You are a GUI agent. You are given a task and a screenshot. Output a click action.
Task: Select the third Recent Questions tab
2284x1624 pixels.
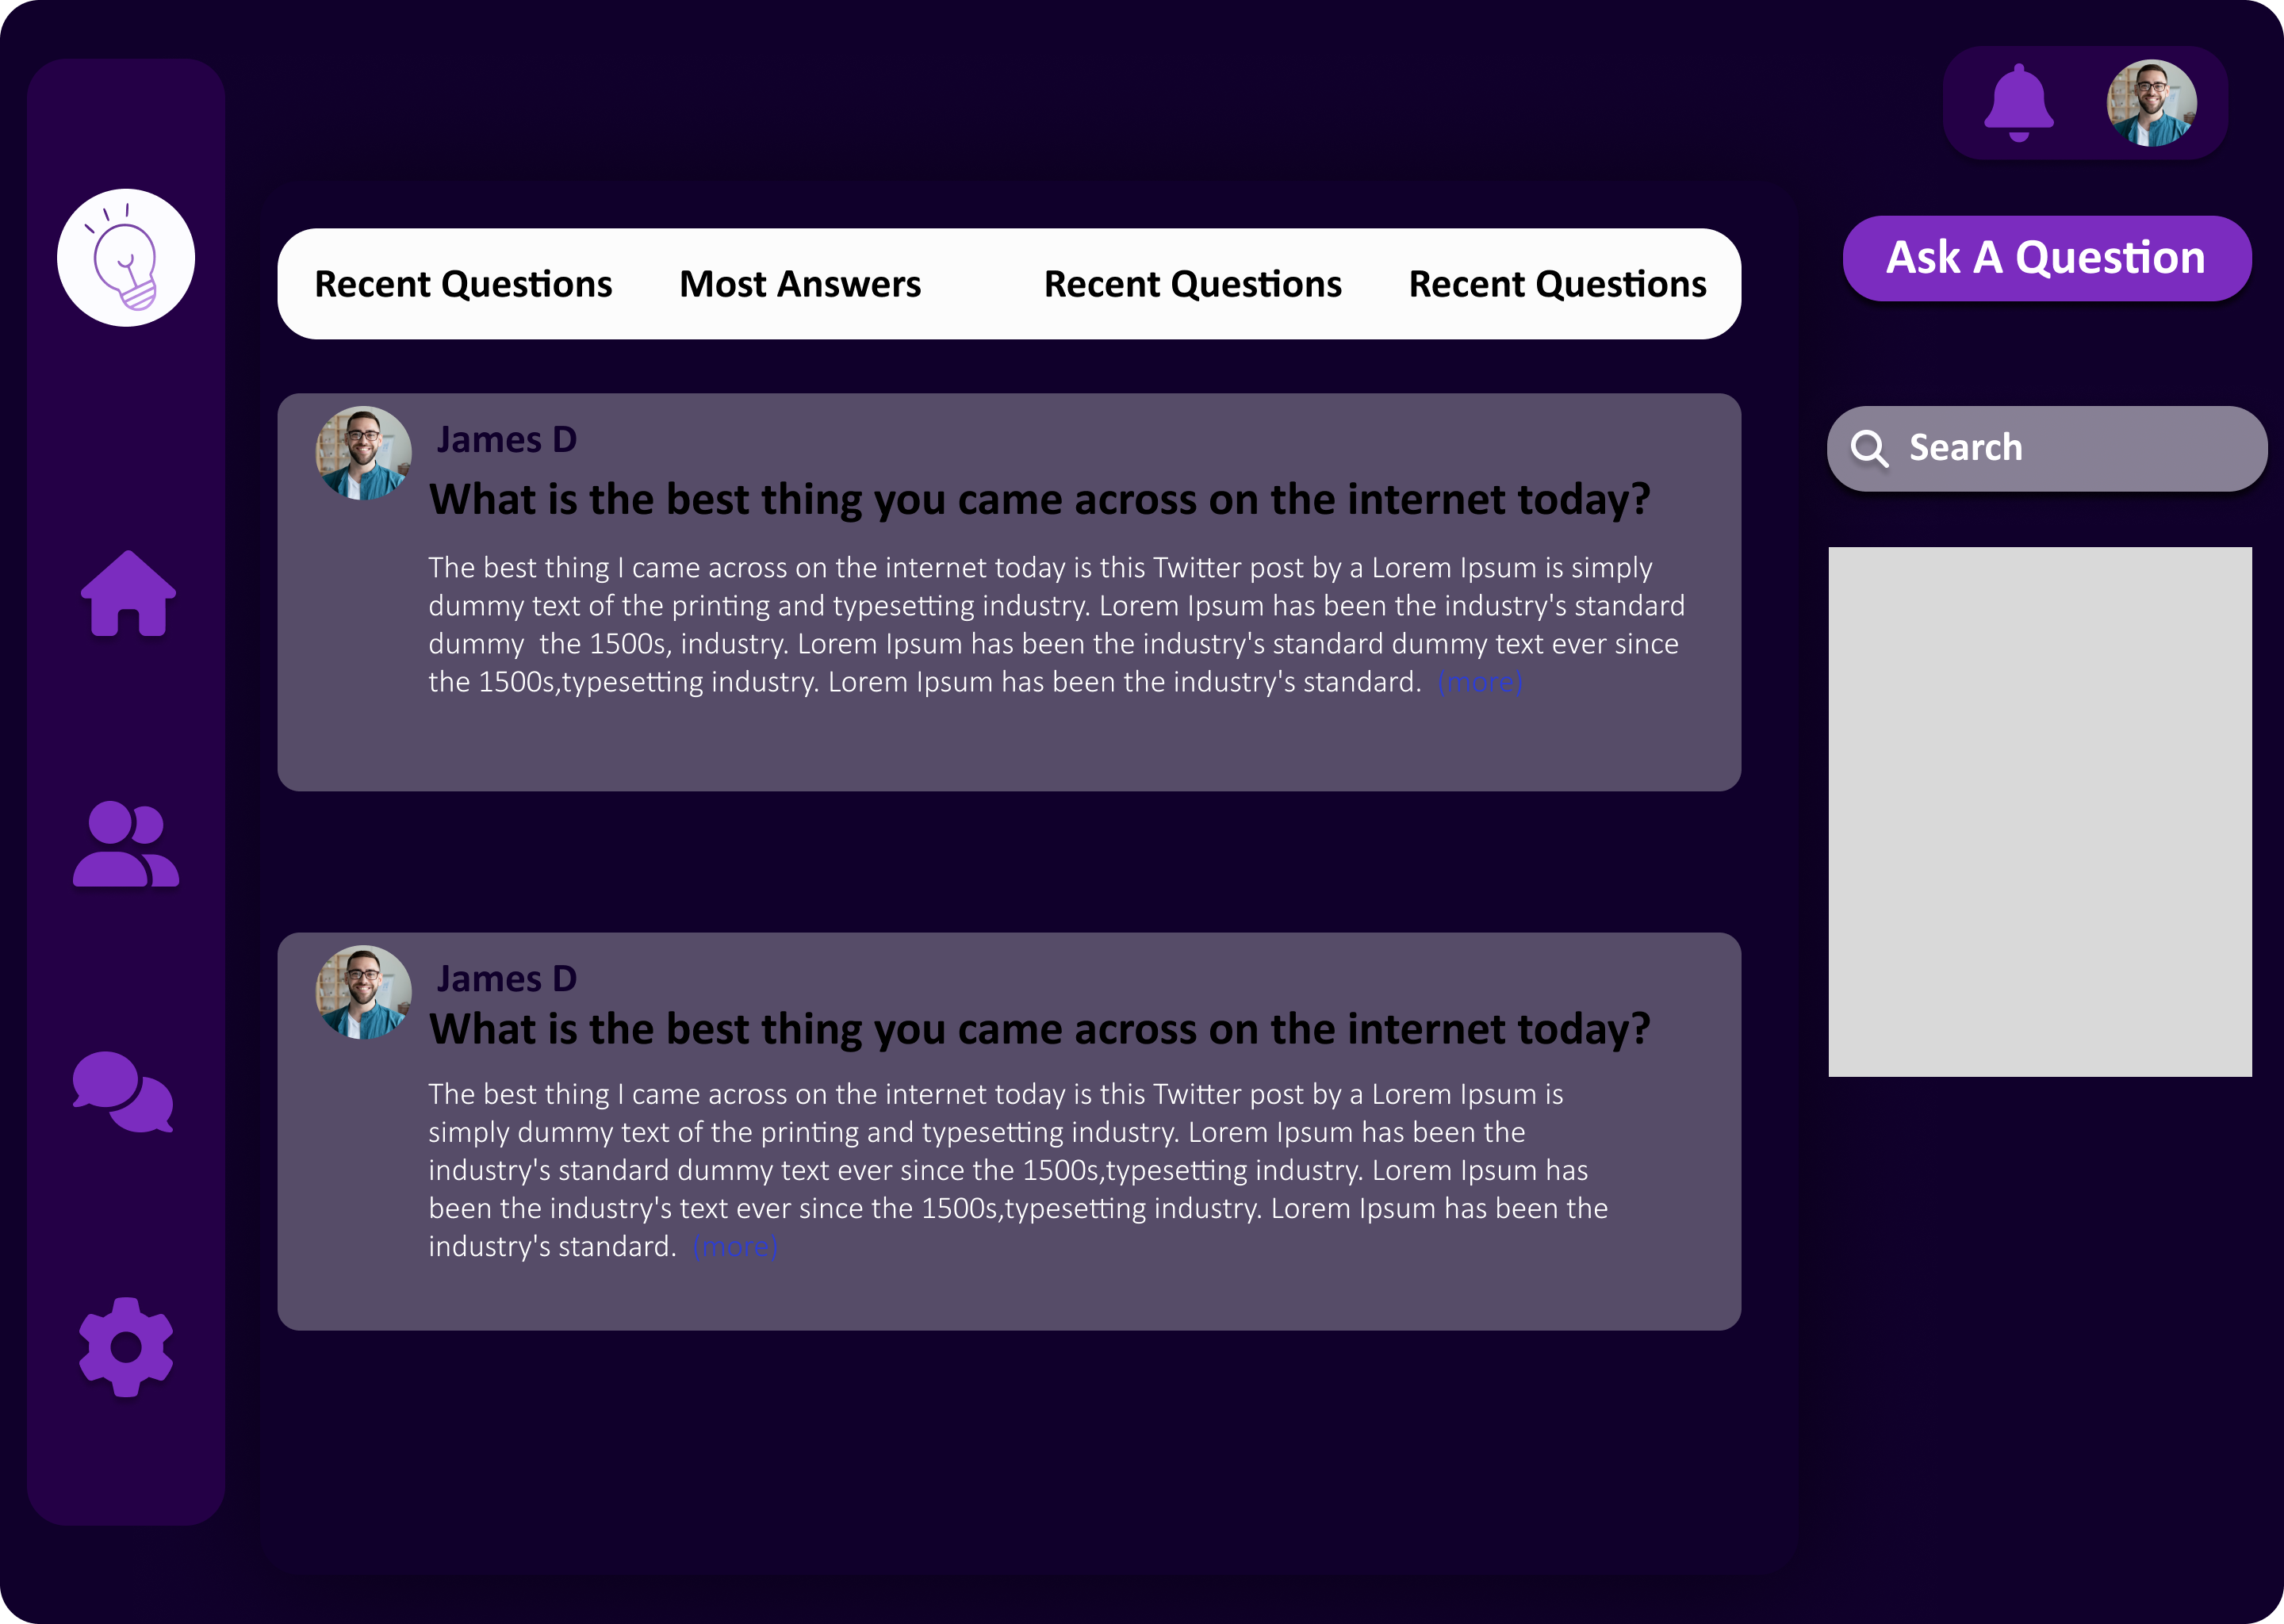point(1192,285)
